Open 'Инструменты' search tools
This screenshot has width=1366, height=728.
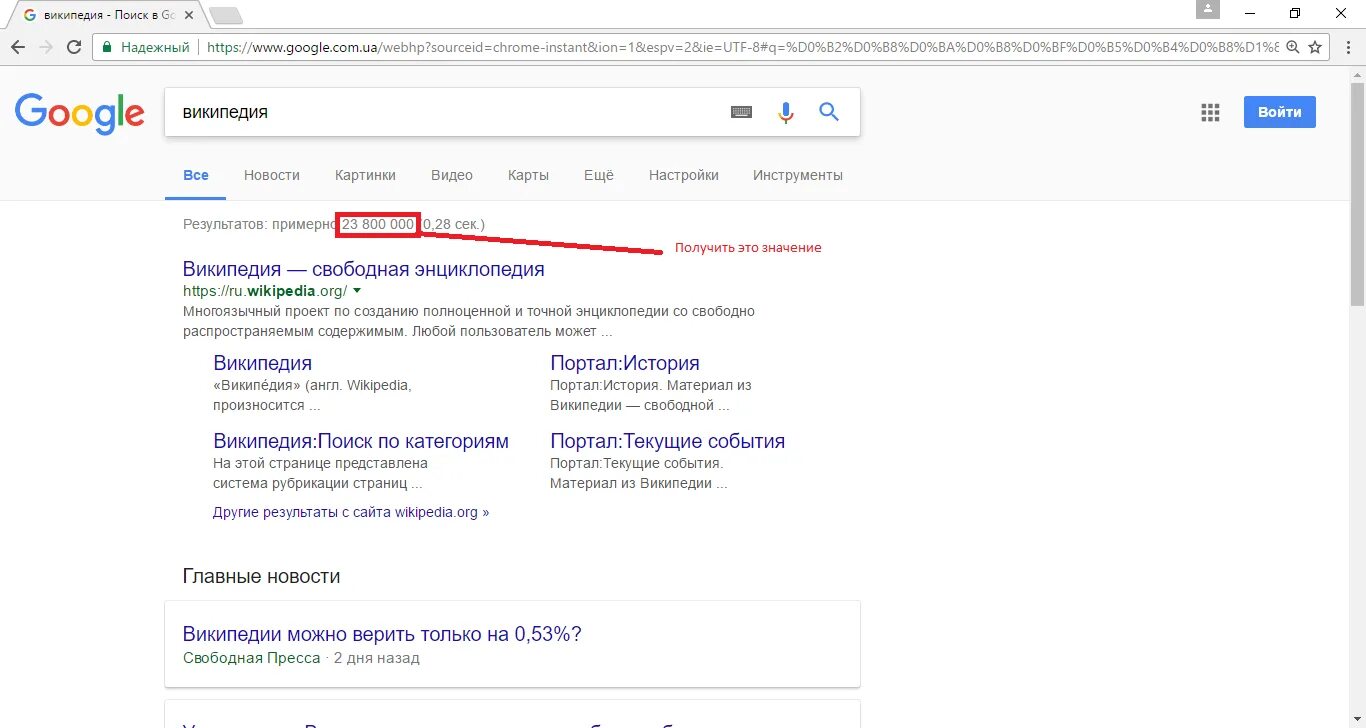click(x=798, y=175)
